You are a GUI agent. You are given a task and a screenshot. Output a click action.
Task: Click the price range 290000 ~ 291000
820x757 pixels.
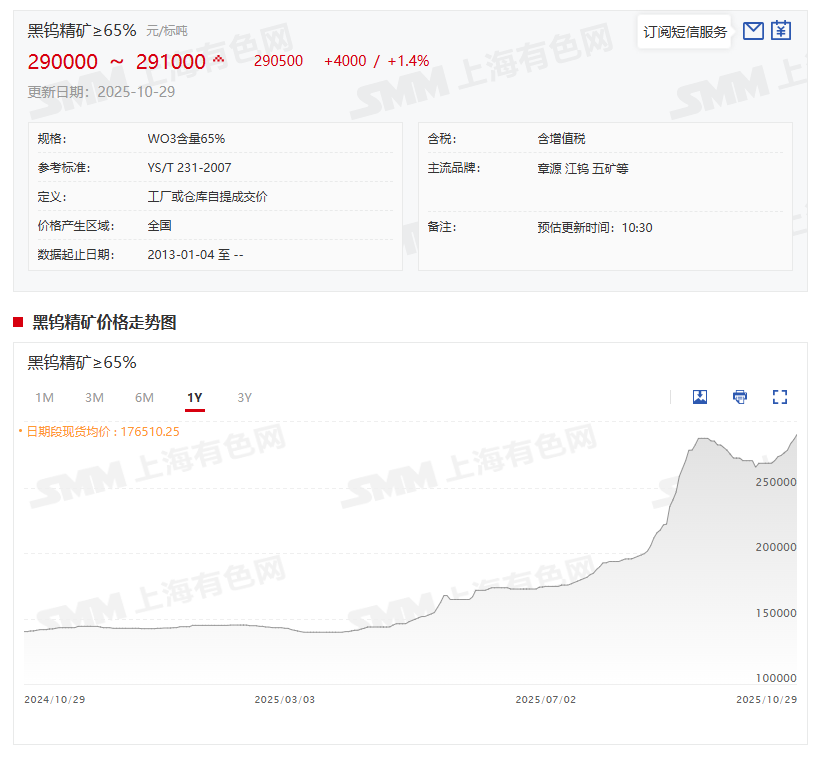coord(116,62)
